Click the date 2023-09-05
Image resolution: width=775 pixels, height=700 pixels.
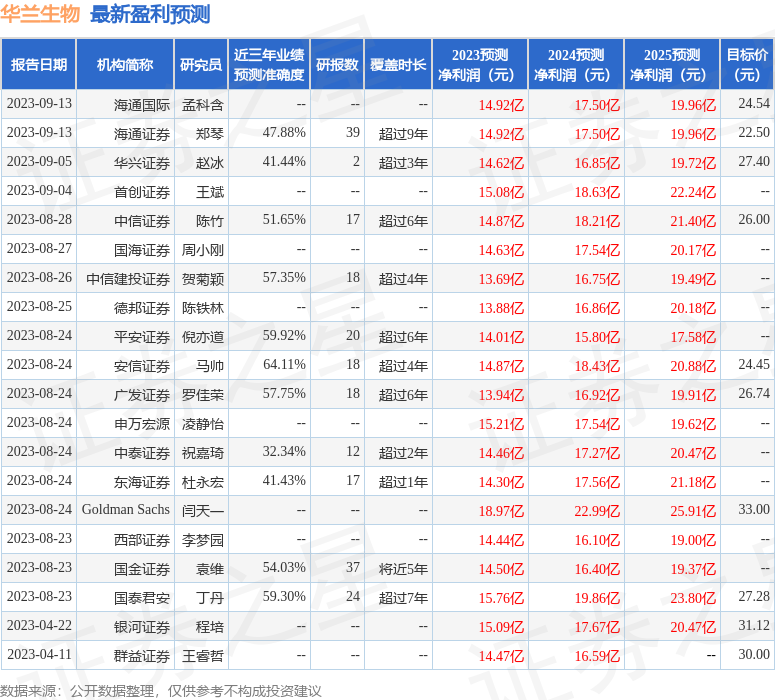coord(39,162)
